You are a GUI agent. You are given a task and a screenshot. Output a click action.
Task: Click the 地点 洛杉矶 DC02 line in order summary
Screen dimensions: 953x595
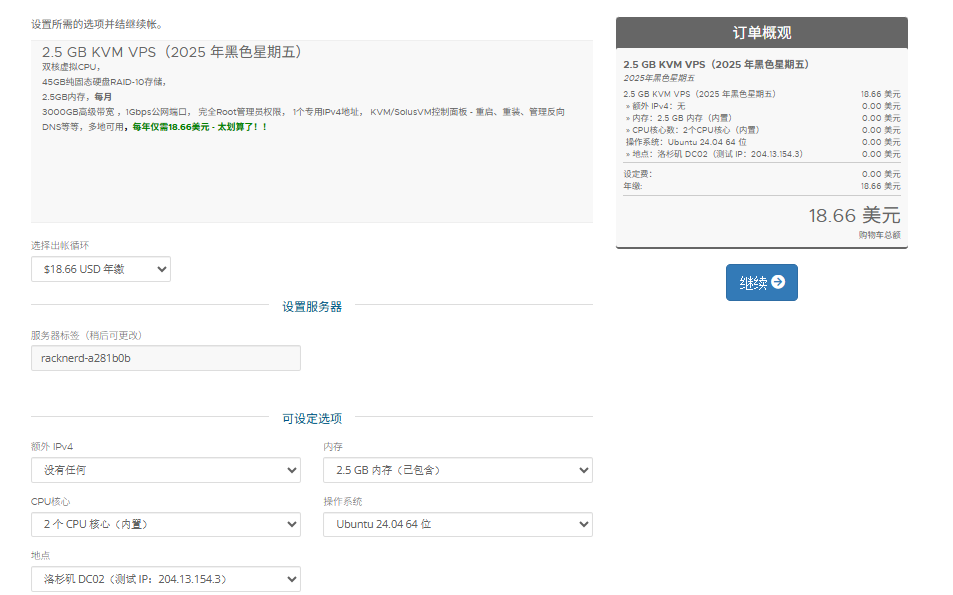pos(714,154)
